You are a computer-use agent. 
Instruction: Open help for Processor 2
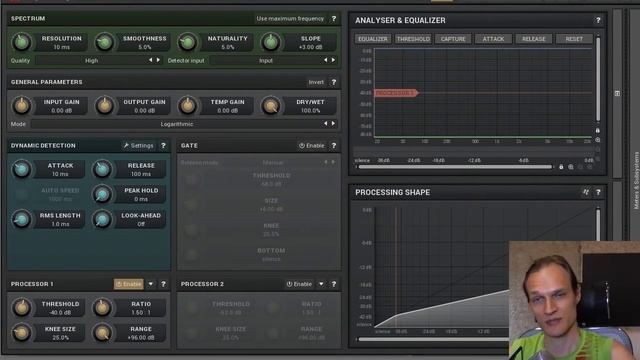pos(334,284)
